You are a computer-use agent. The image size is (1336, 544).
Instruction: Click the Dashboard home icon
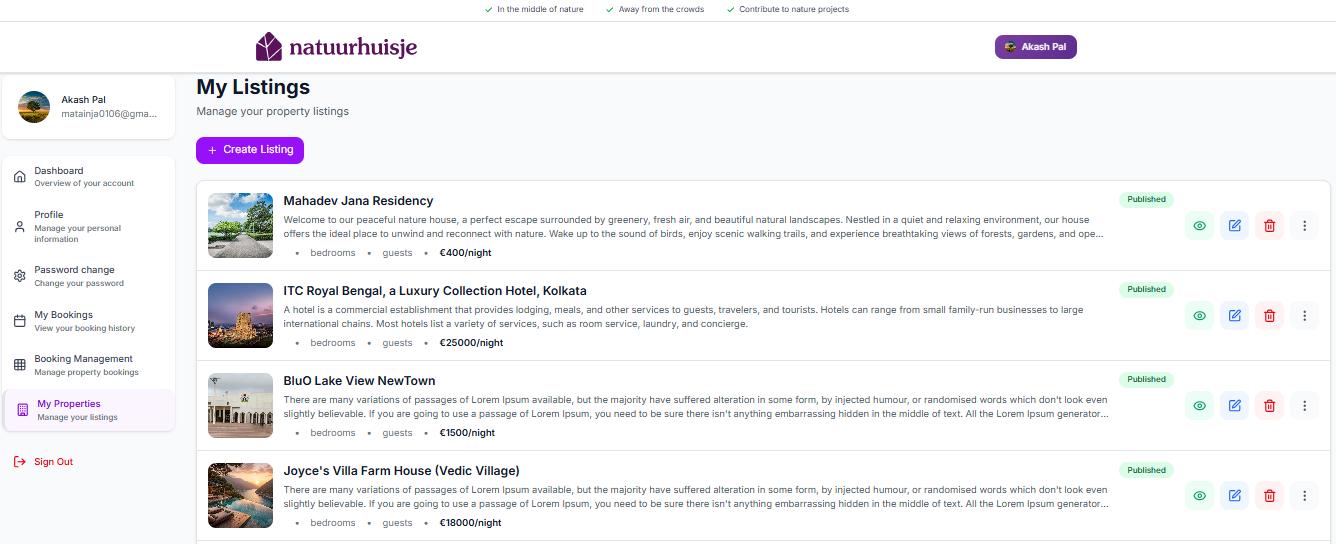20,177
